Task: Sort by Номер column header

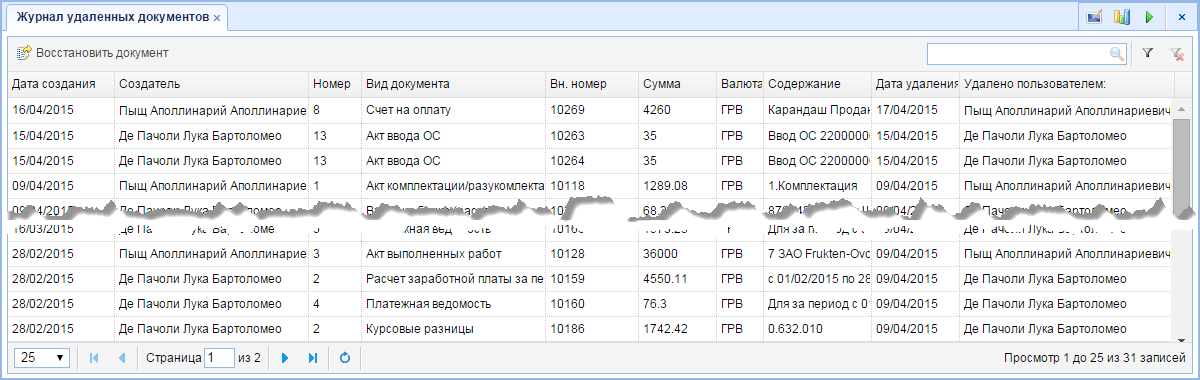Action: coord(334,84)
